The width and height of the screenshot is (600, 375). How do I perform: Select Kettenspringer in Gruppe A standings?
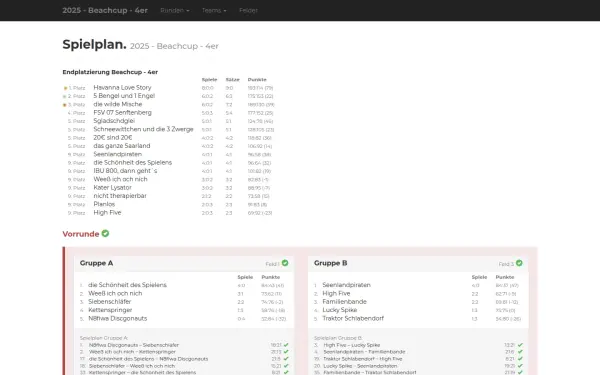click(x=110, y=310)
